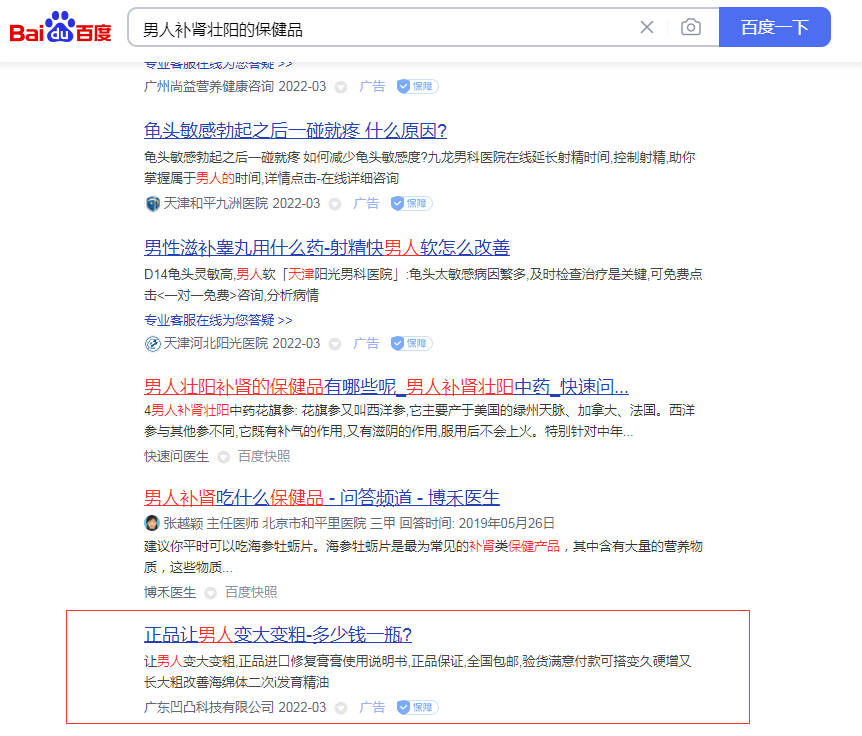Clear the search box with the X icon
The width and height of the screenshot is (862, 736).
(647, 27)
